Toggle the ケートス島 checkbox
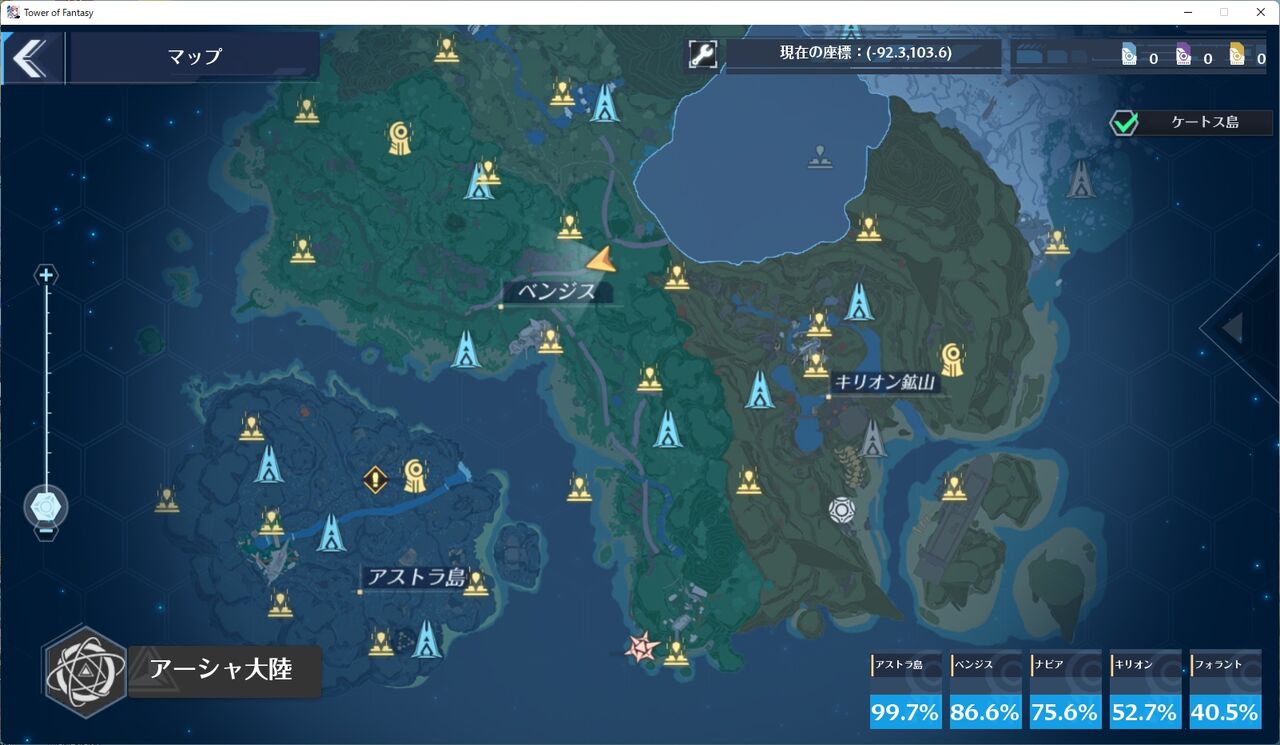1280x745 pixels. coord(1126,123)
